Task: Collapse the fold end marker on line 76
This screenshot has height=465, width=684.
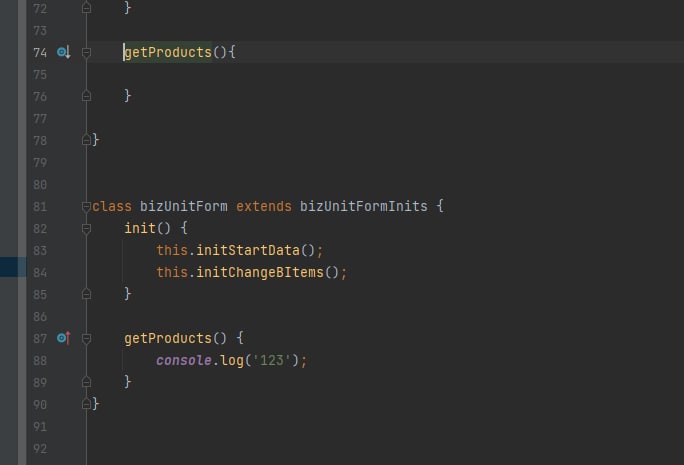Action: pyautogui.click(x=86, y=96)
